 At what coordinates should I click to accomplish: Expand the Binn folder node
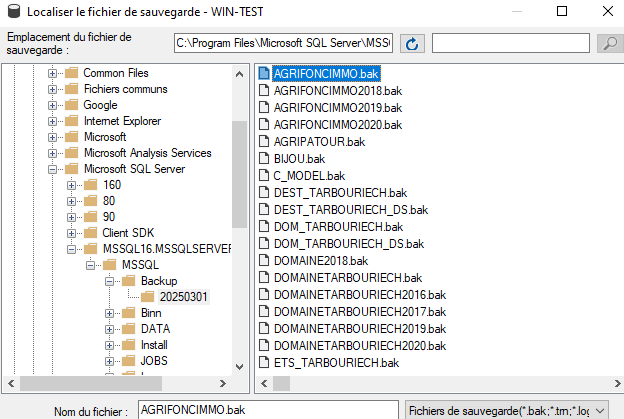110,313
